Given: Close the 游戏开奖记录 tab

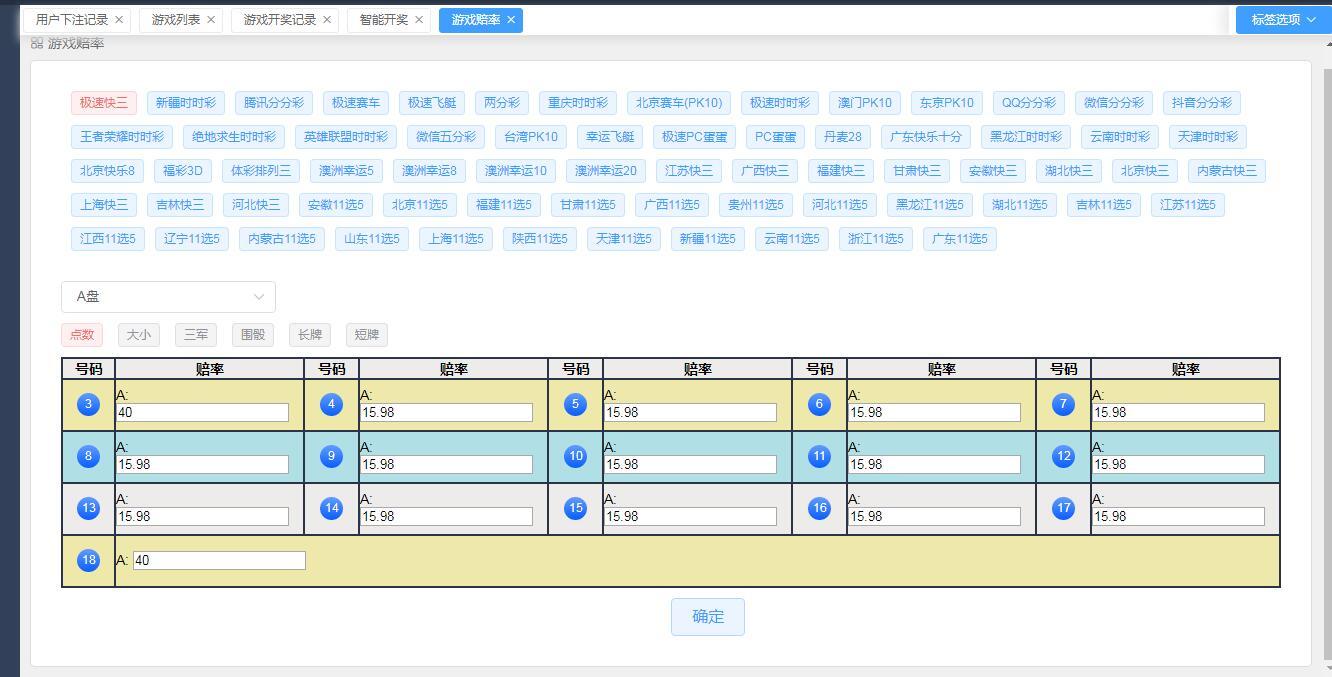Looking at the screenshot, I should (327, 20).
